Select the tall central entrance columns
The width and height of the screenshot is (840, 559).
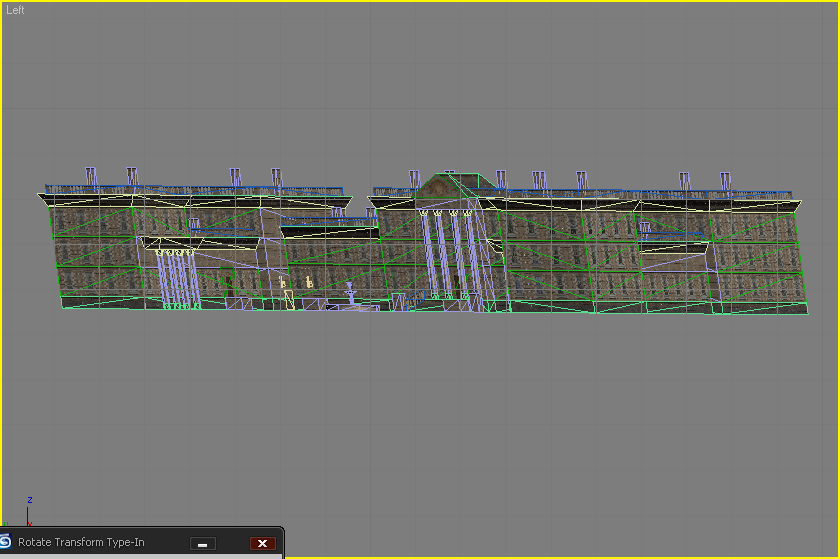pyautogui.click(x=447, y=255)
